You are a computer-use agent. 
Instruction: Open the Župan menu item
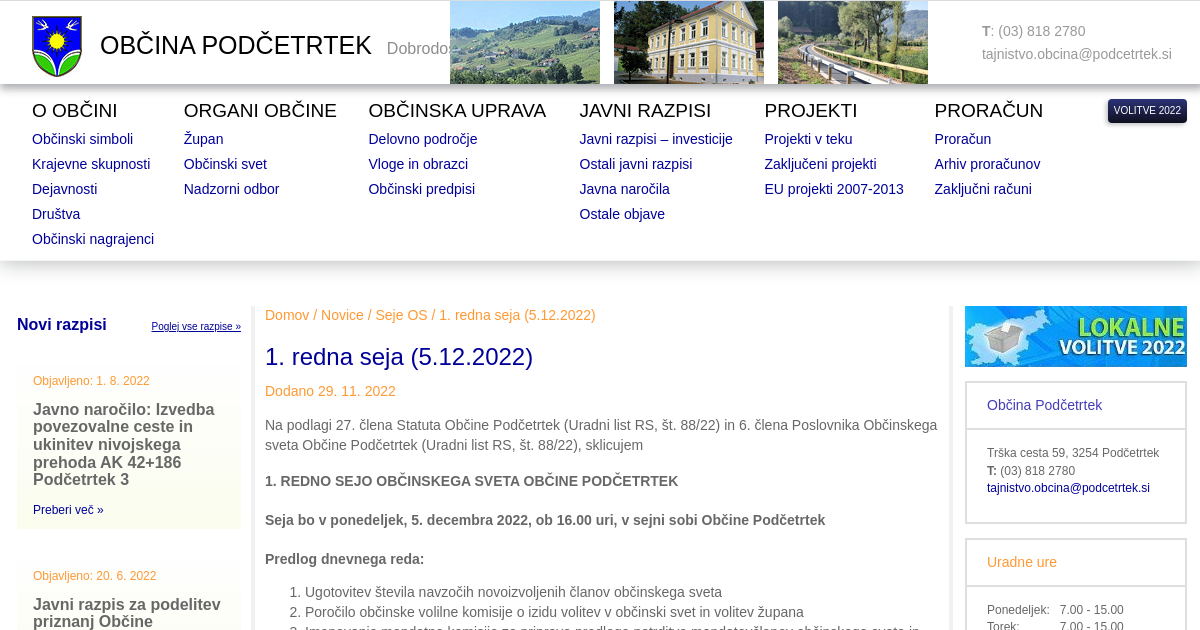click(x=203, y=139)
